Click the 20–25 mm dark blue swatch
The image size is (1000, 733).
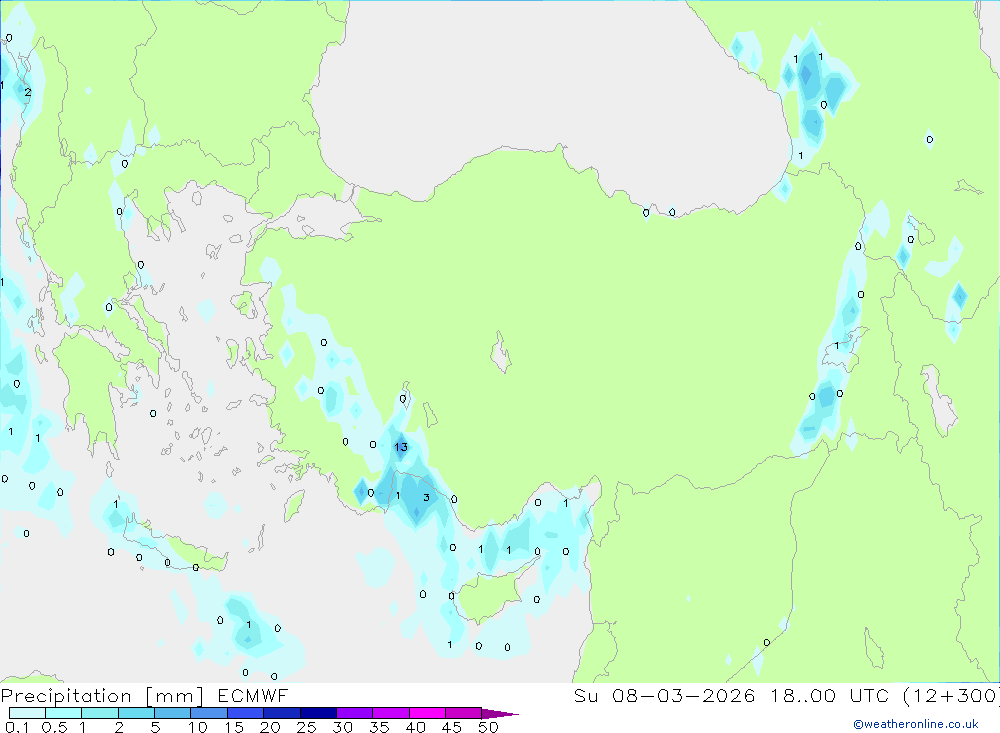(282, 713)
